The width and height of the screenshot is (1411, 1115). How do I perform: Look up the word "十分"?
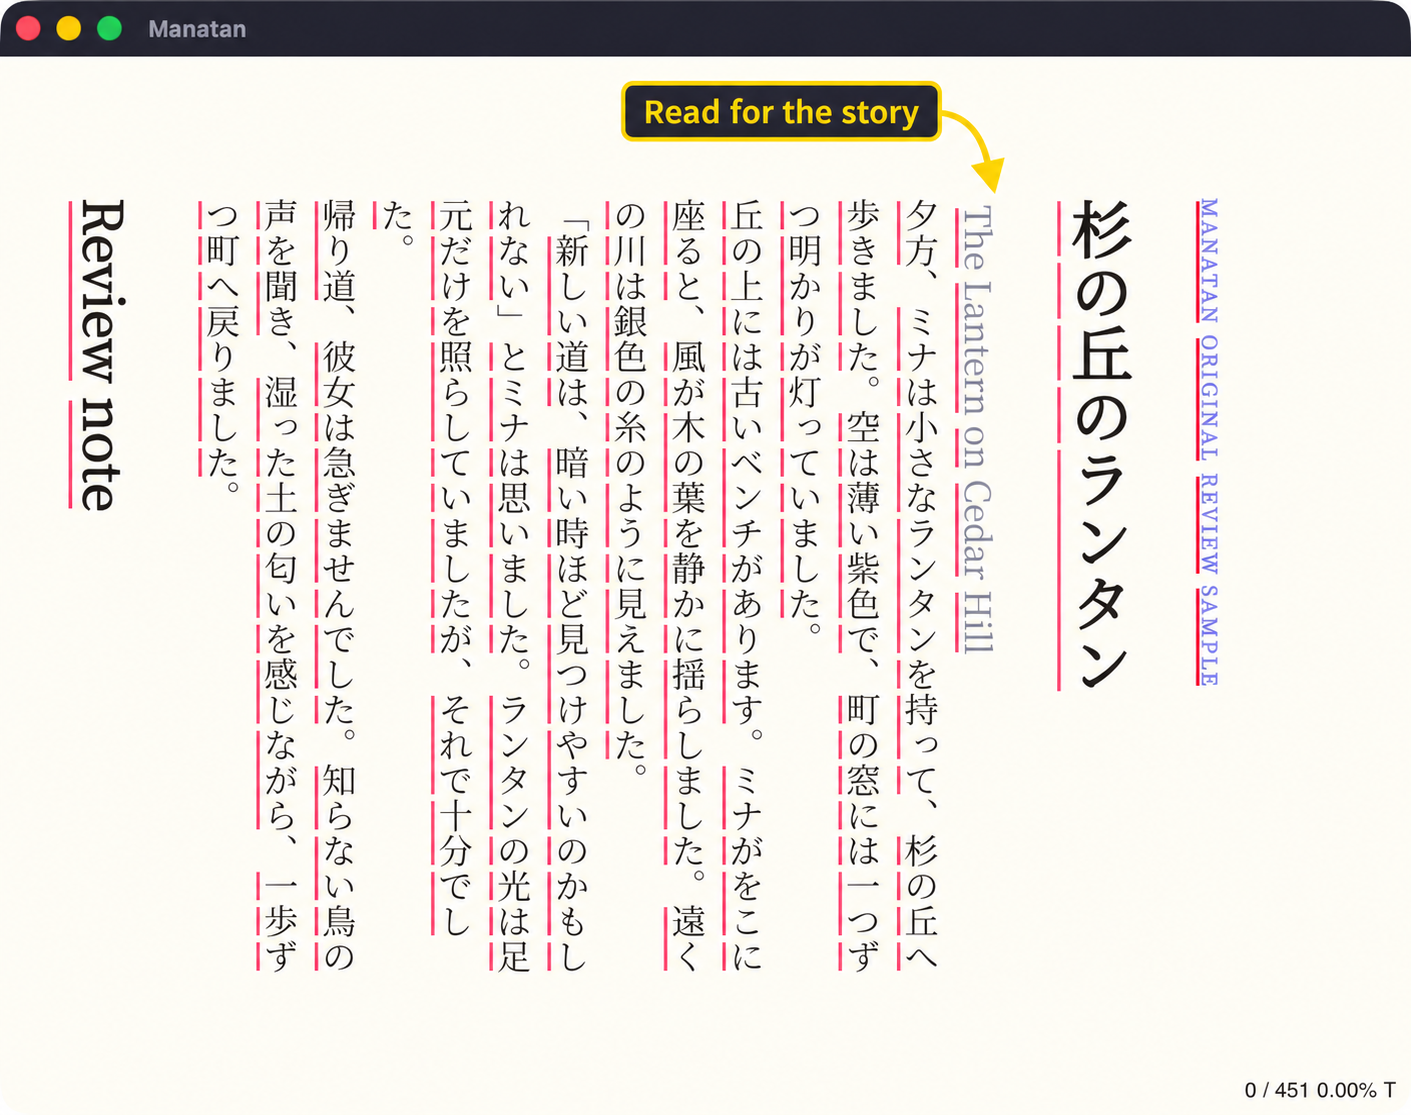coord(456,832)
